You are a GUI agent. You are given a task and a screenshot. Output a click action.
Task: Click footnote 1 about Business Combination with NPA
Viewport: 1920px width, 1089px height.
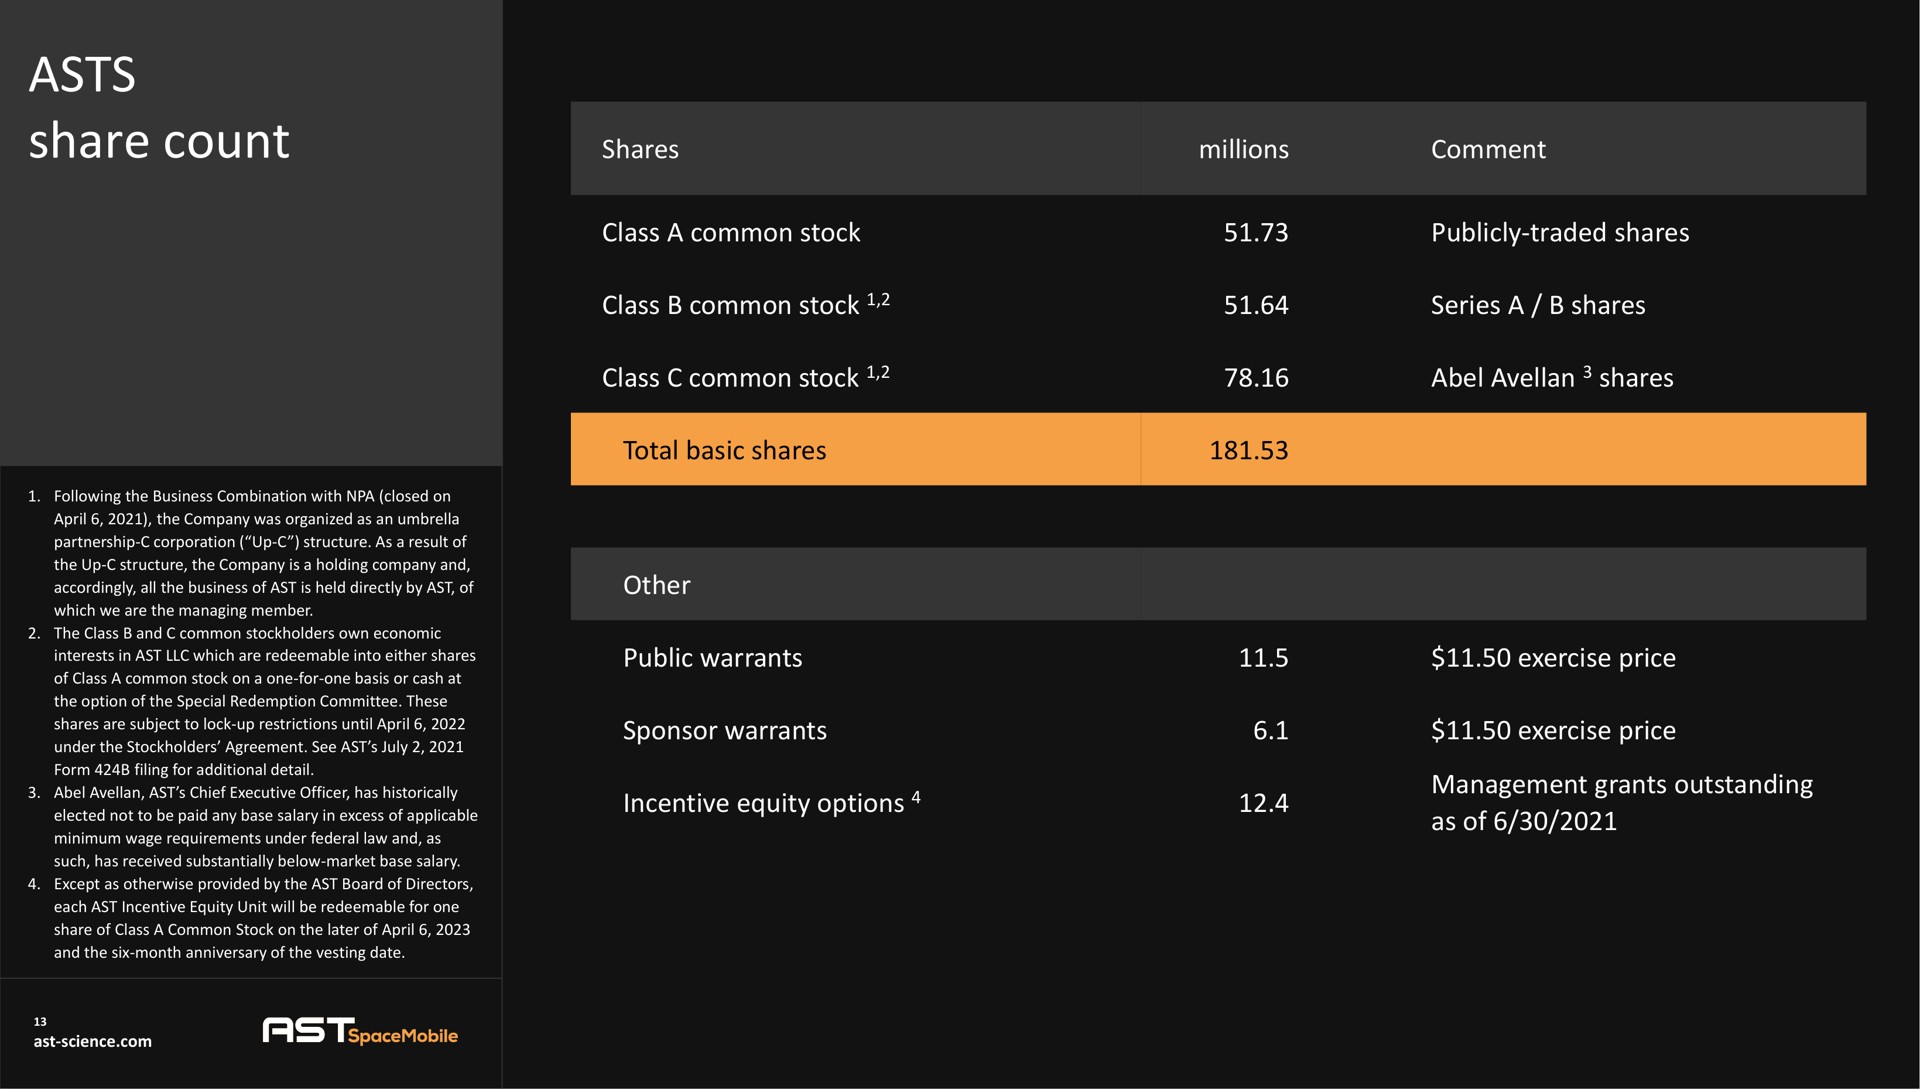252,553
